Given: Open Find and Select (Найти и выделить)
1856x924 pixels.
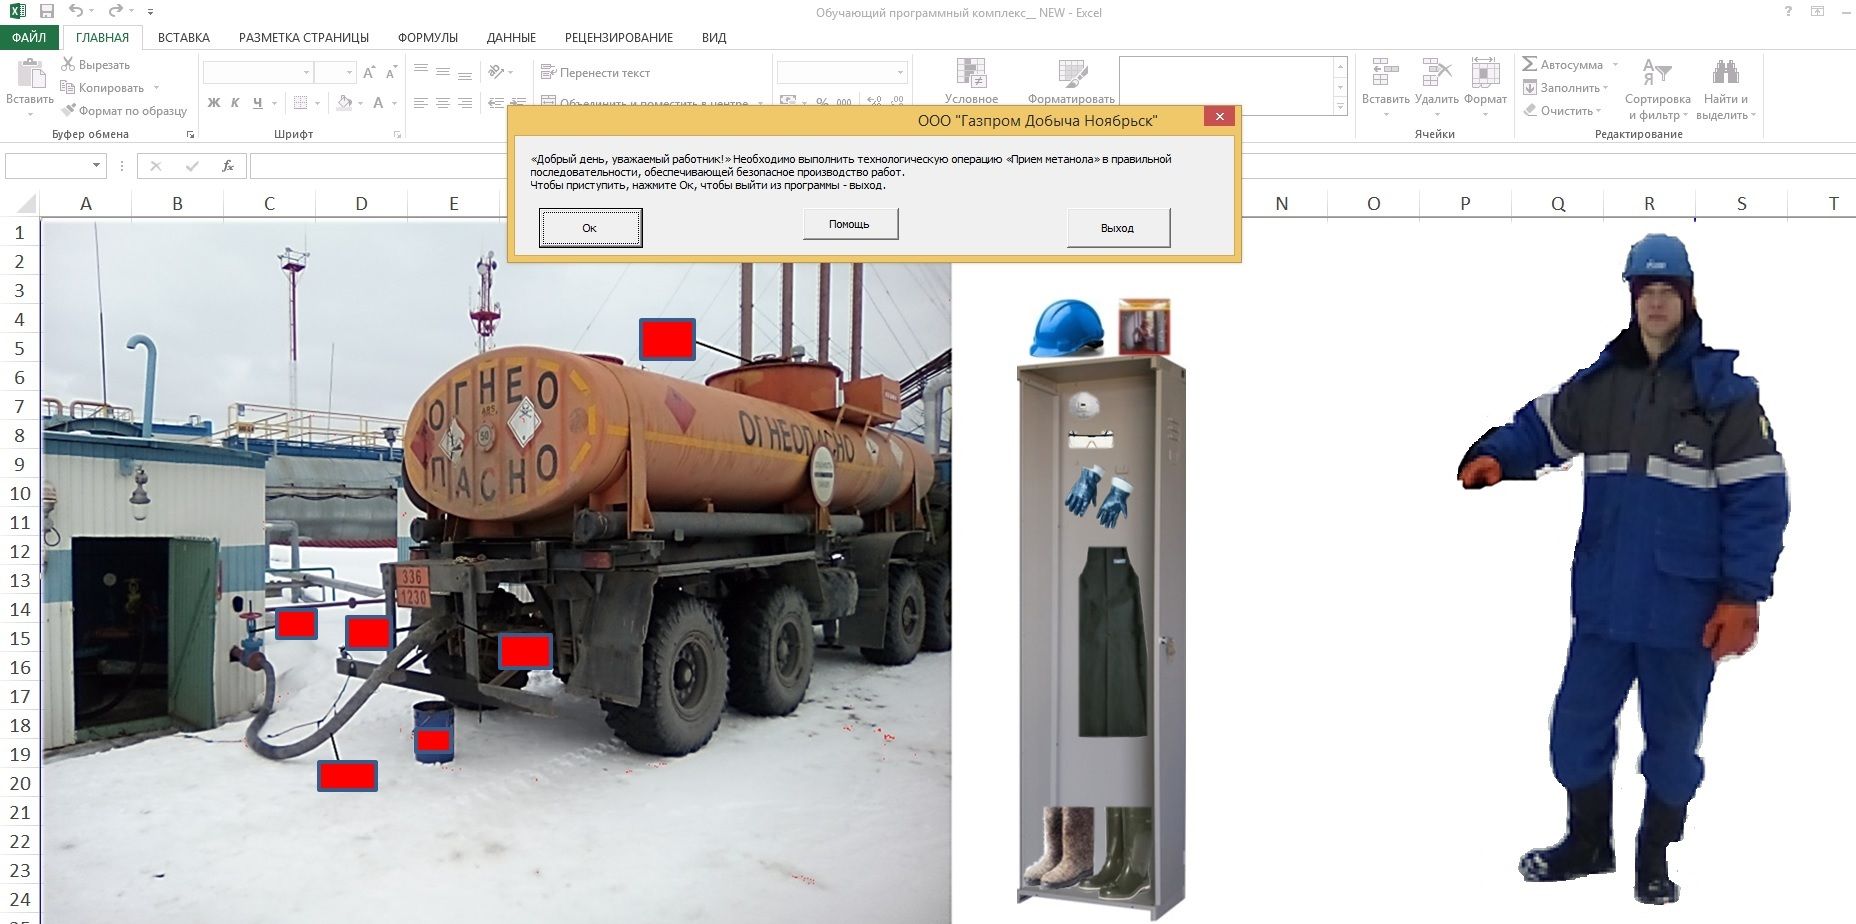Looking at the screenshot, I should coord(1726,88).
